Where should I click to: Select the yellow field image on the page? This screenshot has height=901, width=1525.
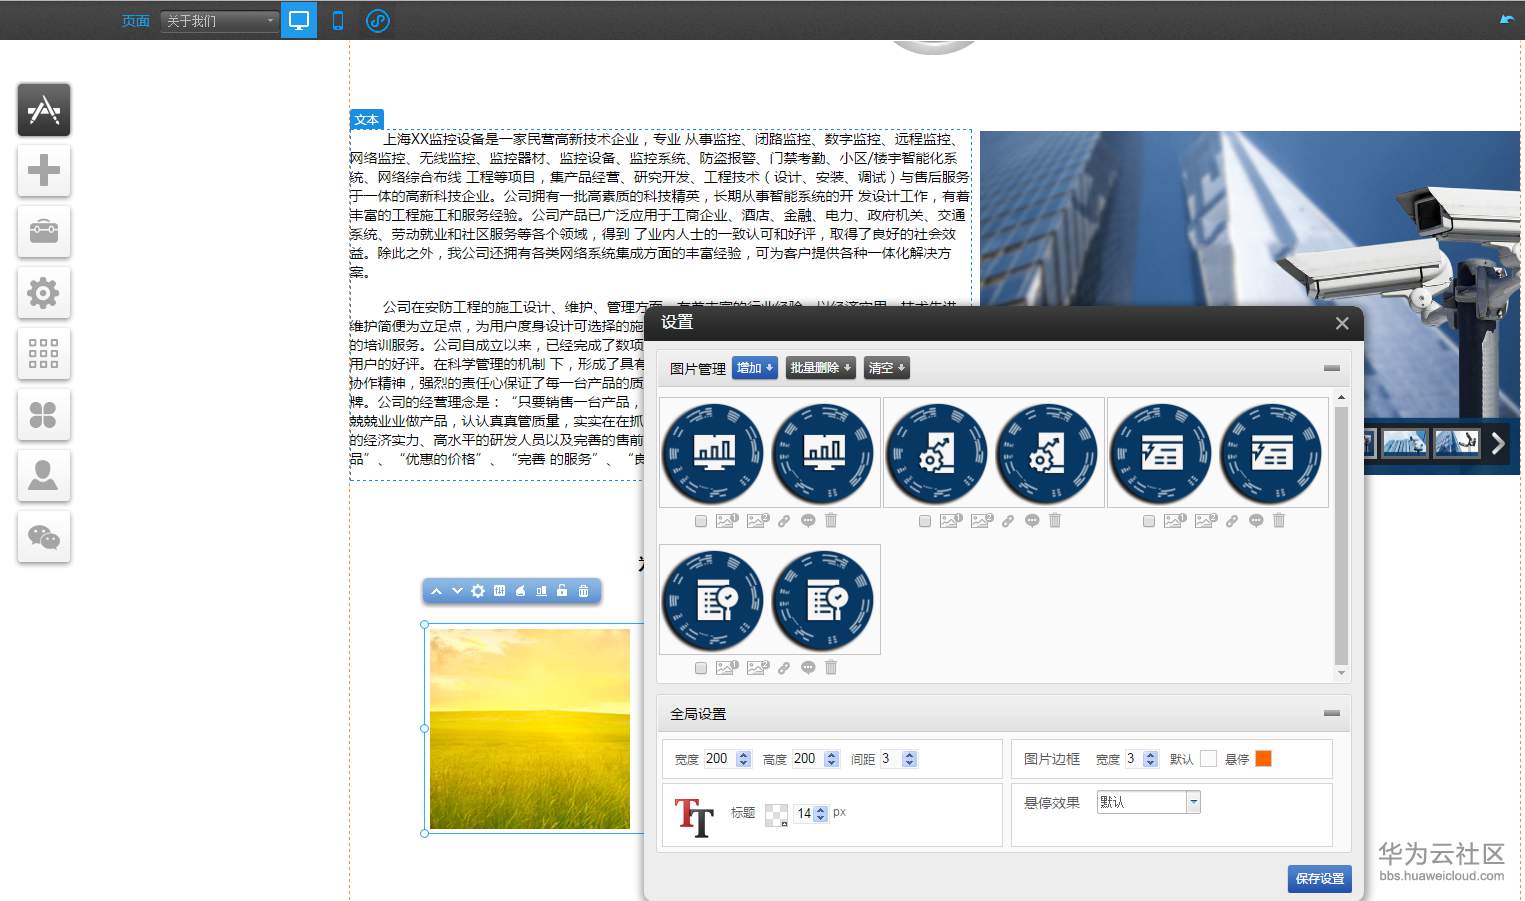point(530,728)
